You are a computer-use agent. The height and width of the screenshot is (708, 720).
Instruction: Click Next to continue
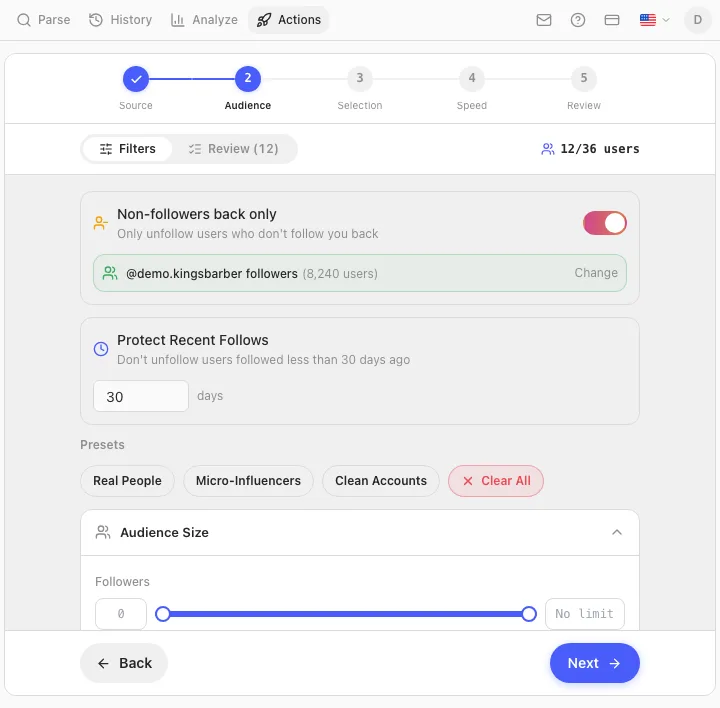pos(595,663)
